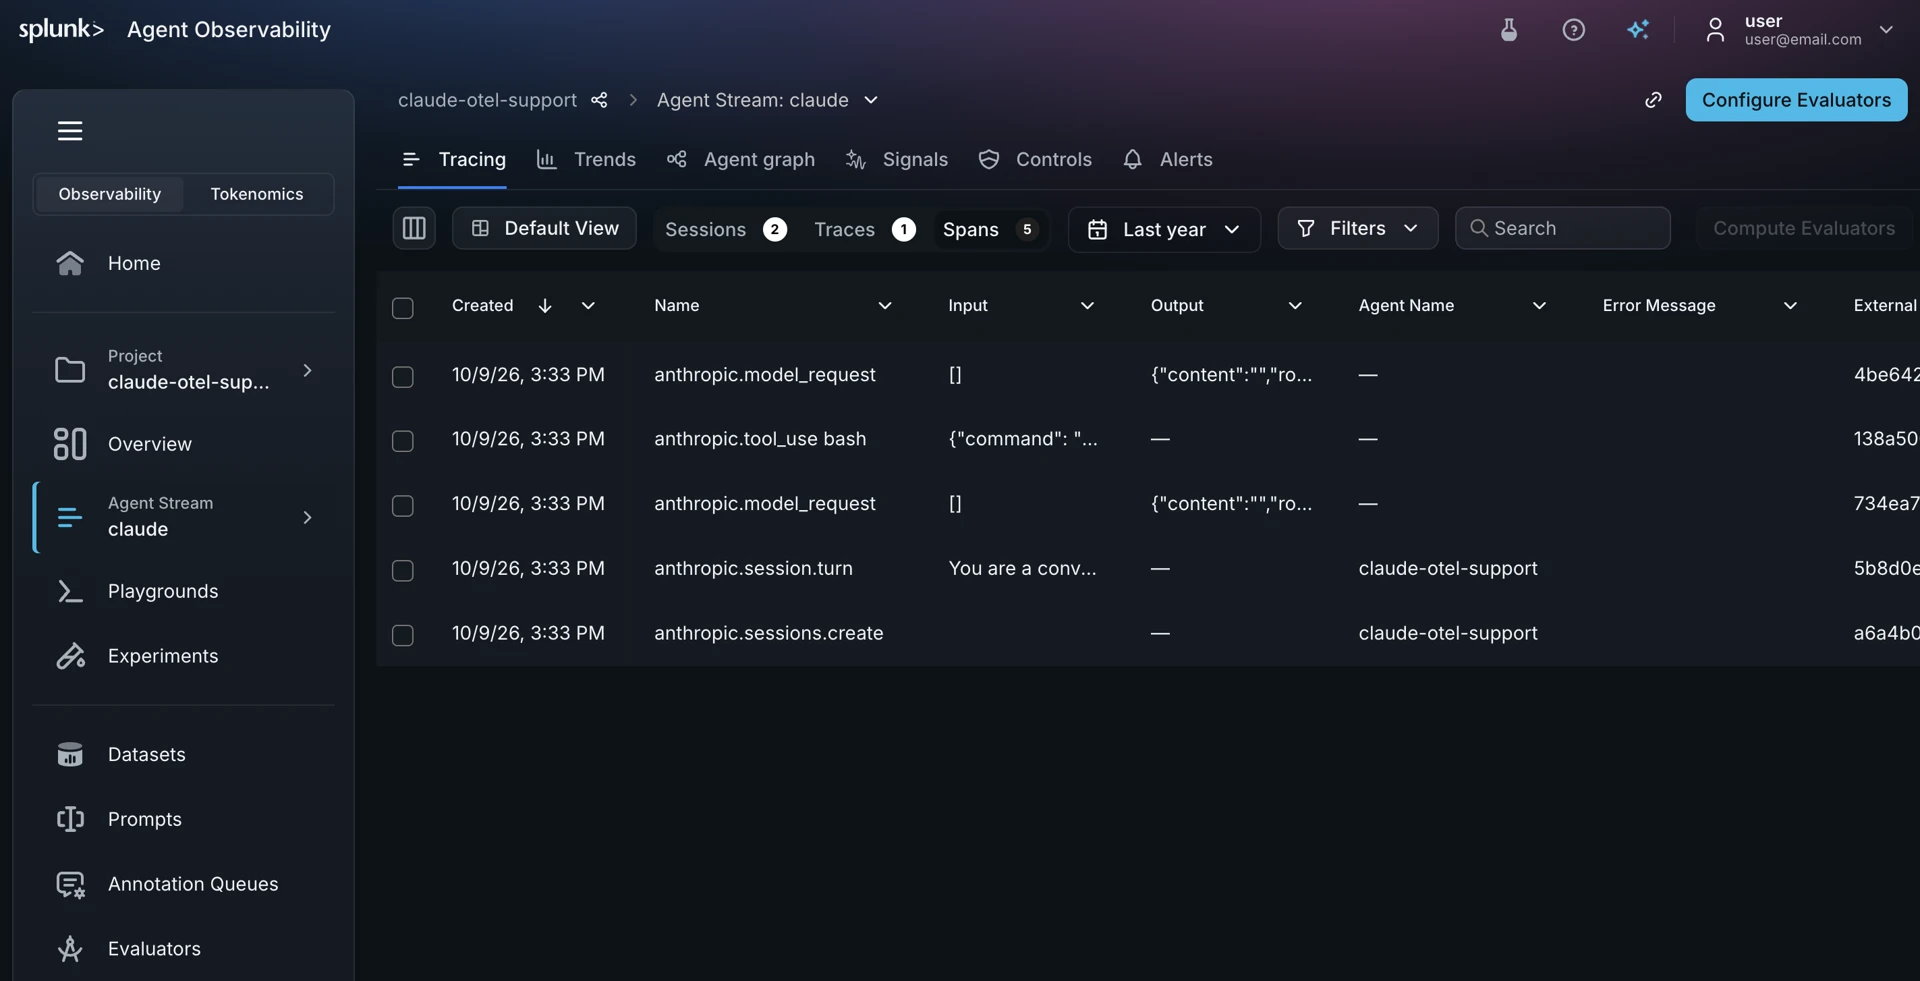The image size is (1920, 981).
Task: Open the Controls tab
Action: (1035, 160)
